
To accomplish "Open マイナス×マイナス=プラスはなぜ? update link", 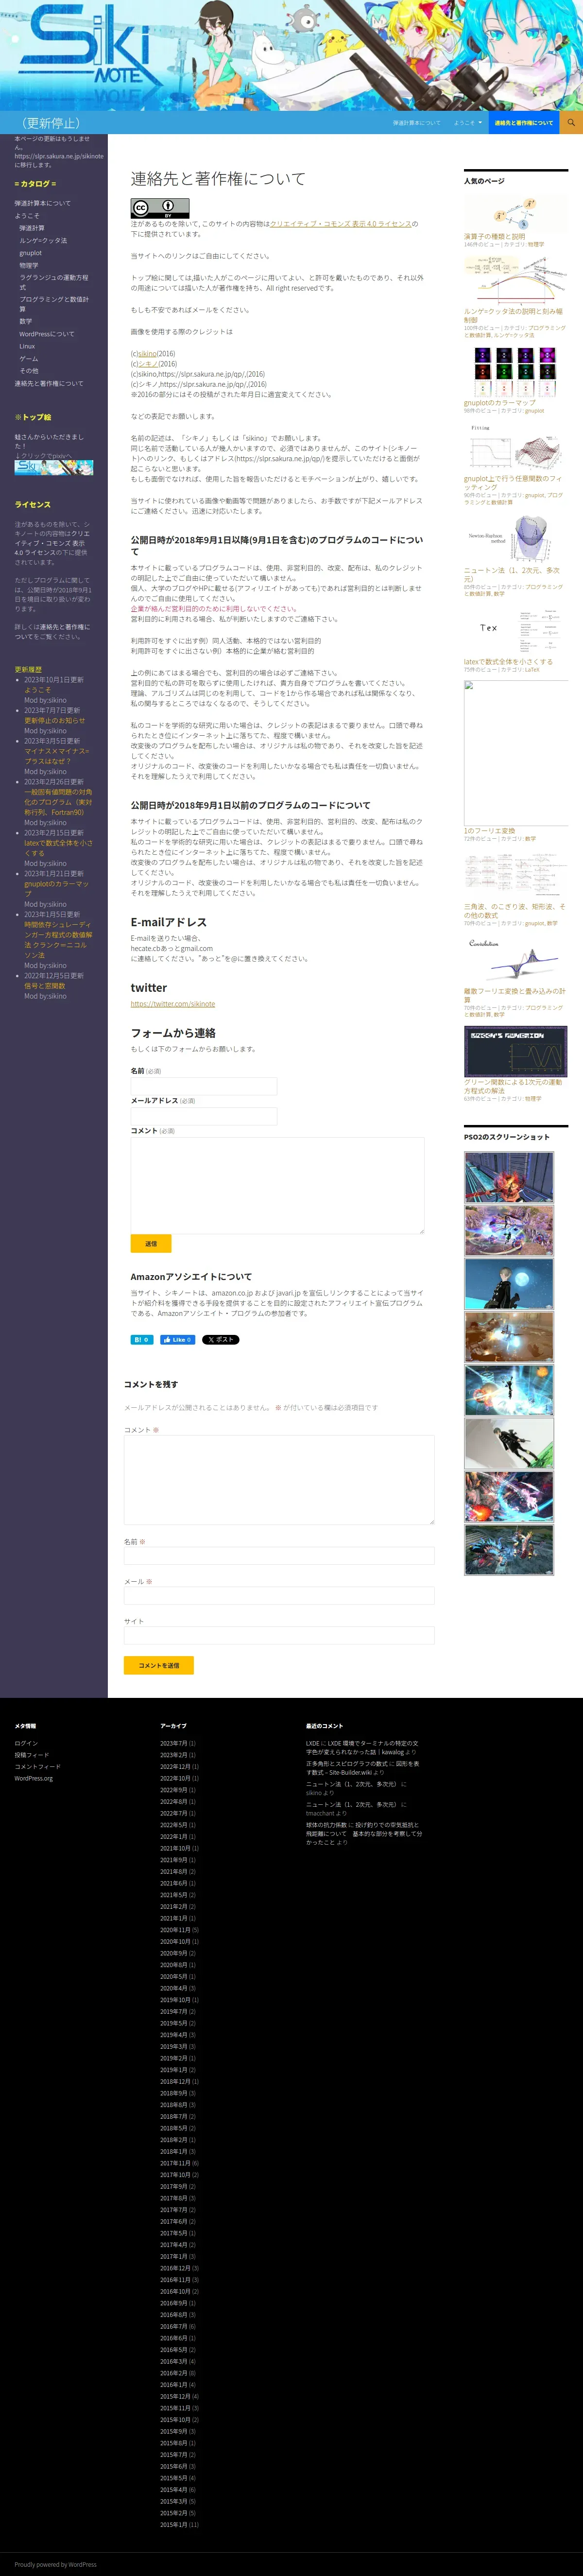I will 57,756.
